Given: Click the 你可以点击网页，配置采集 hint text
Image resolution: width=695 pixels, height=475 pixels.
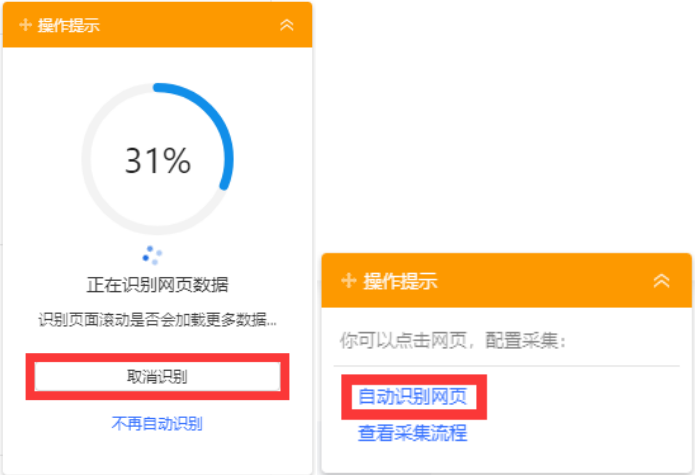Looking at the screenshot, I should [453, 340].
